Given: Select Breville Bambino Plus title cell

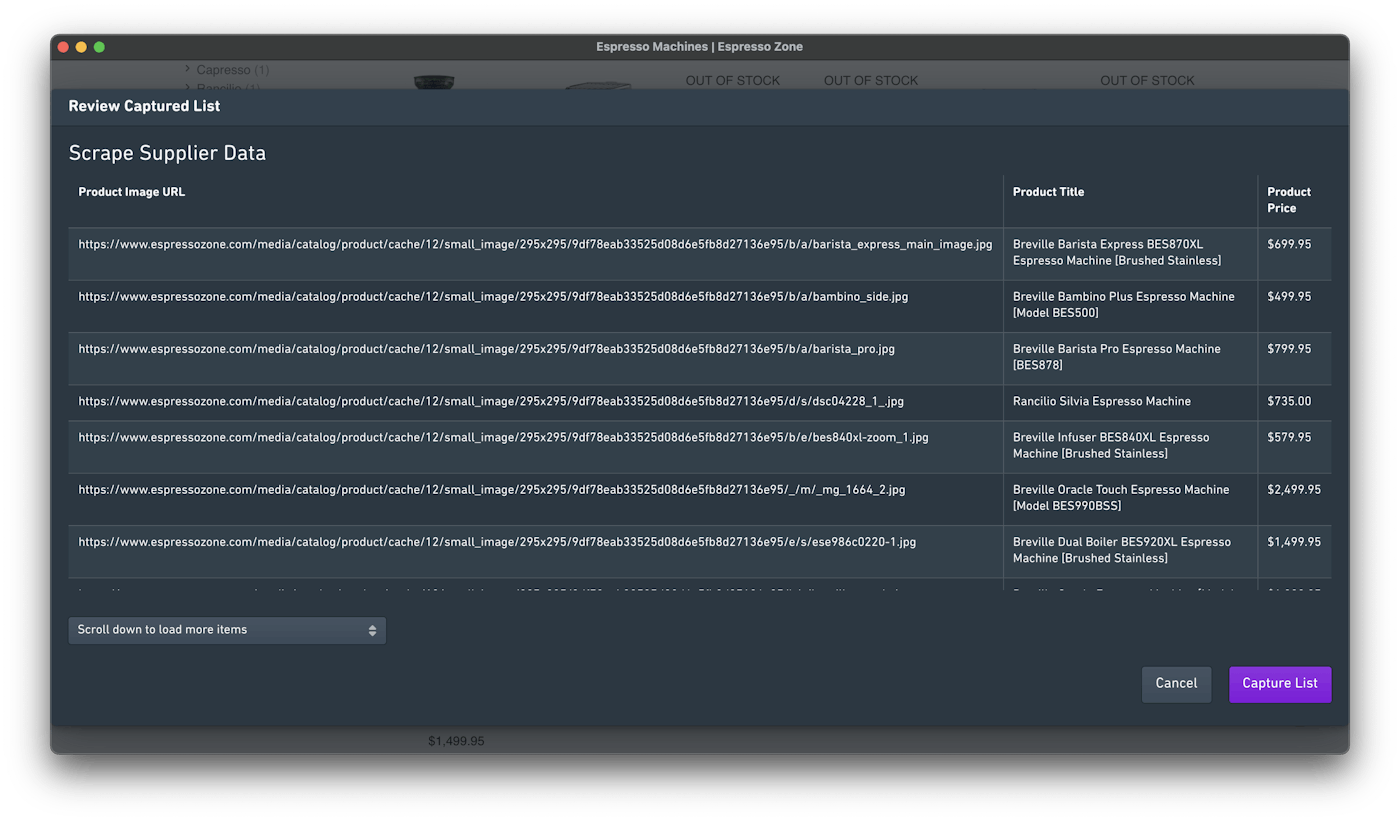Looking at the screenshot, I should click(x=1131, y=306).
